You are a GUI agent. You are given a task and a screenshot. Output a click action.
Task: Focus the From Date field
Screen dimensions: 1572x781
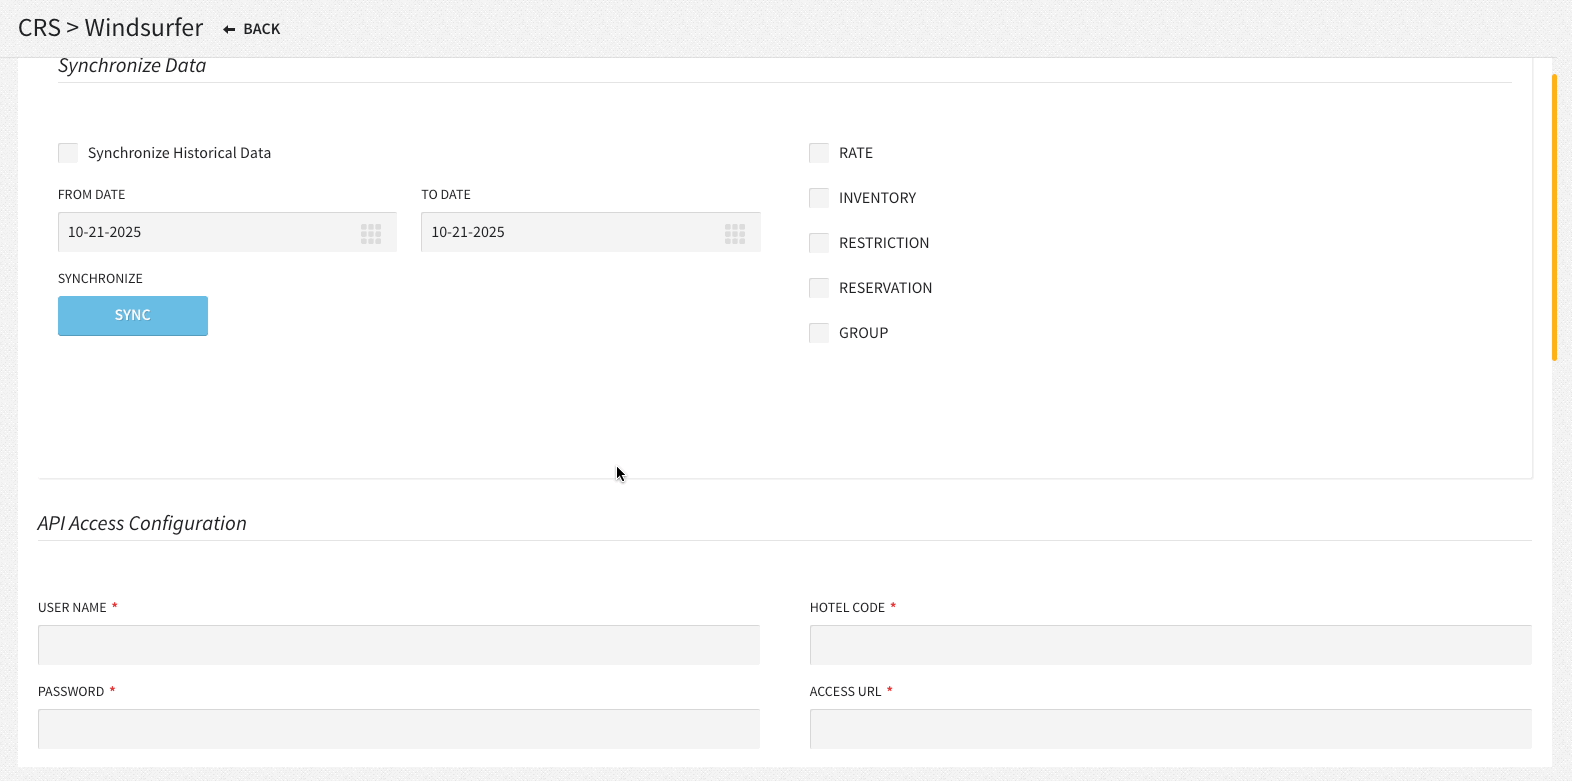[x=227, y=232]
